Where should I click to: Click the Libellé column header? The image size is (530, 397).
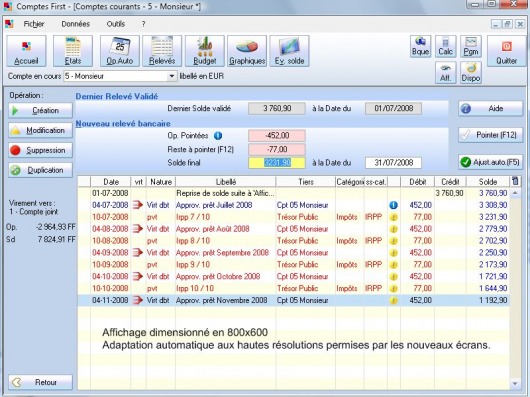[225, 182]
